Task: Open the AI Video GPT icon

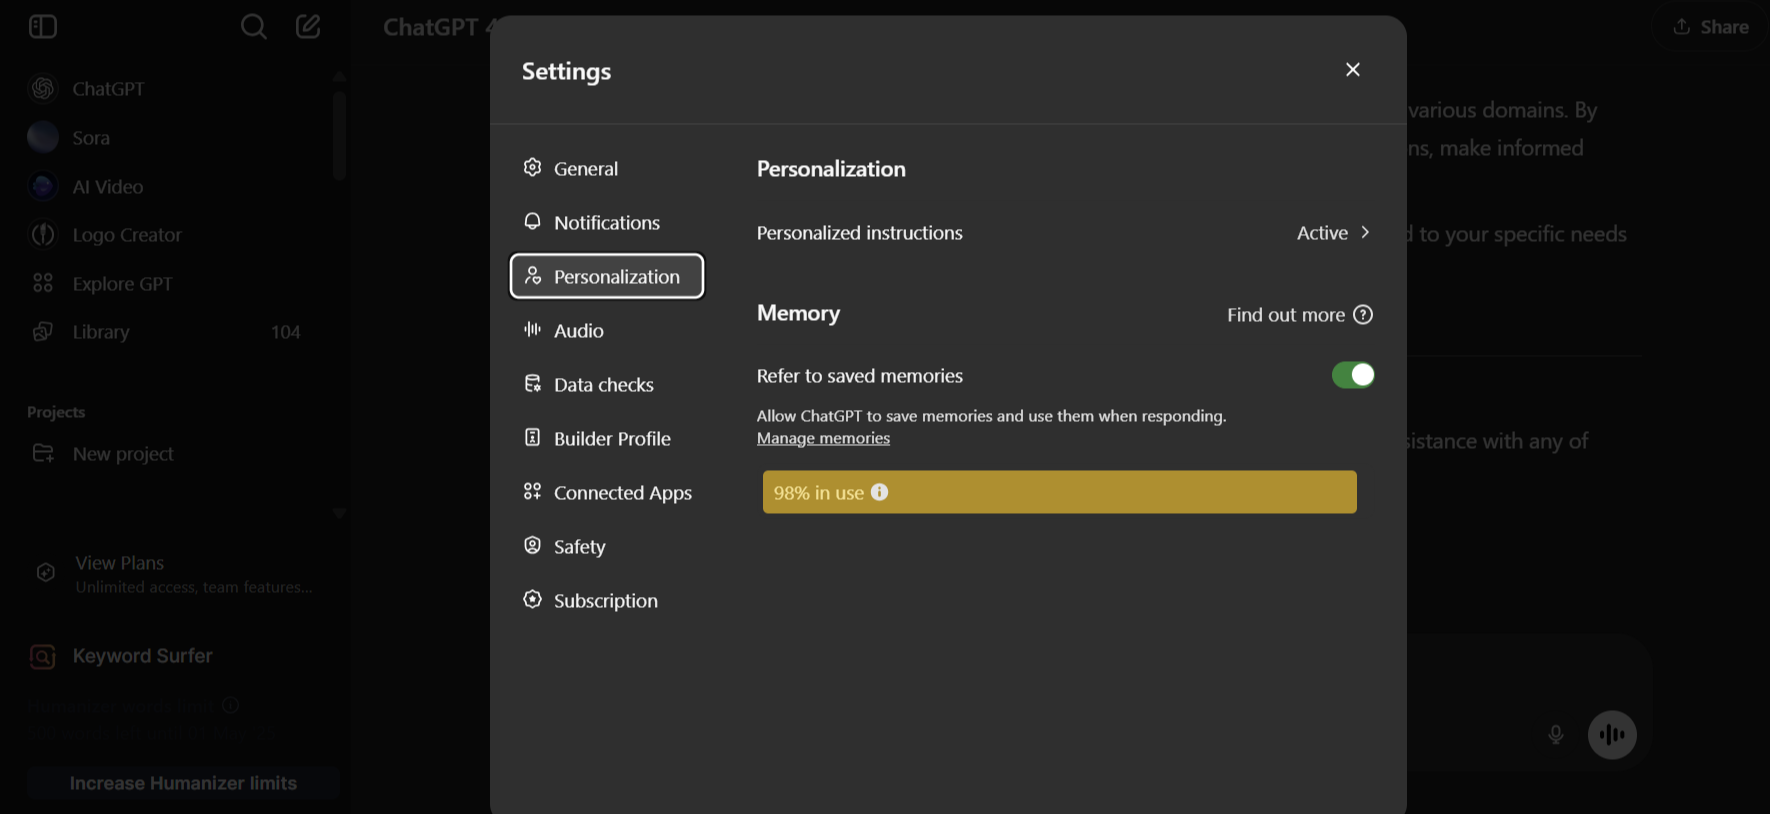Action: pyautogui.click(x=43, y=186)
